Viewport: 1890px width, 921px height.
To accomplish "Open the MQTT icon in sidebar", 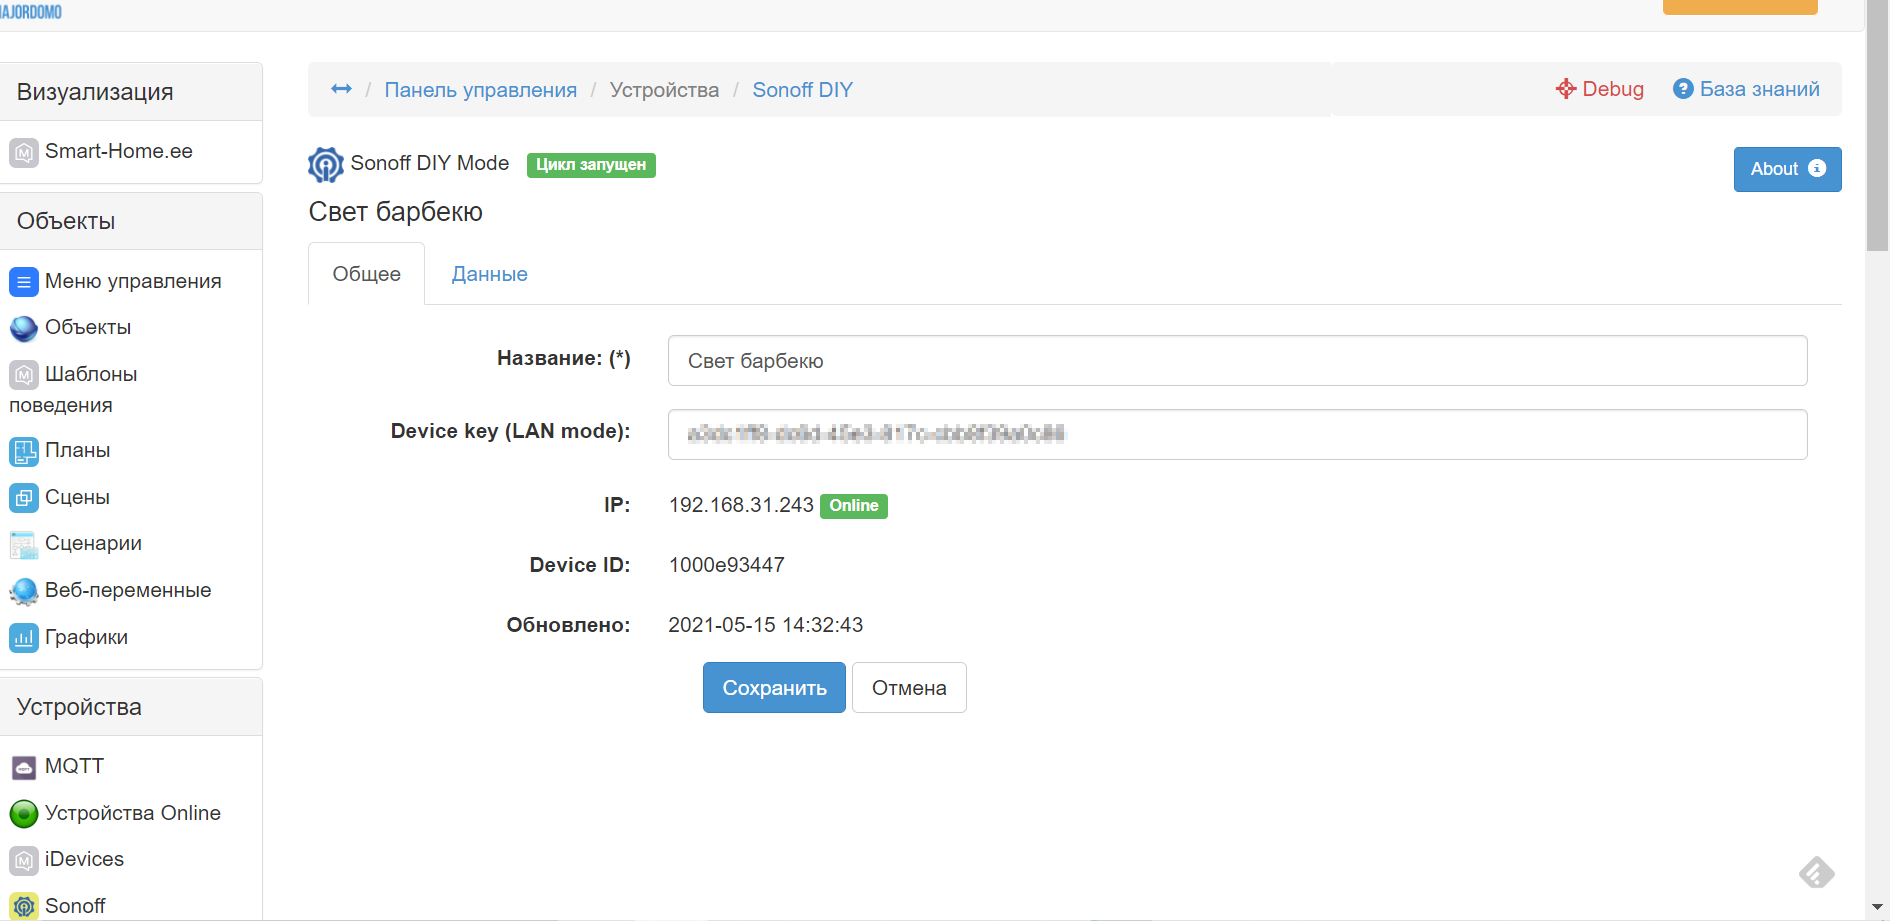I will (24, 767).
